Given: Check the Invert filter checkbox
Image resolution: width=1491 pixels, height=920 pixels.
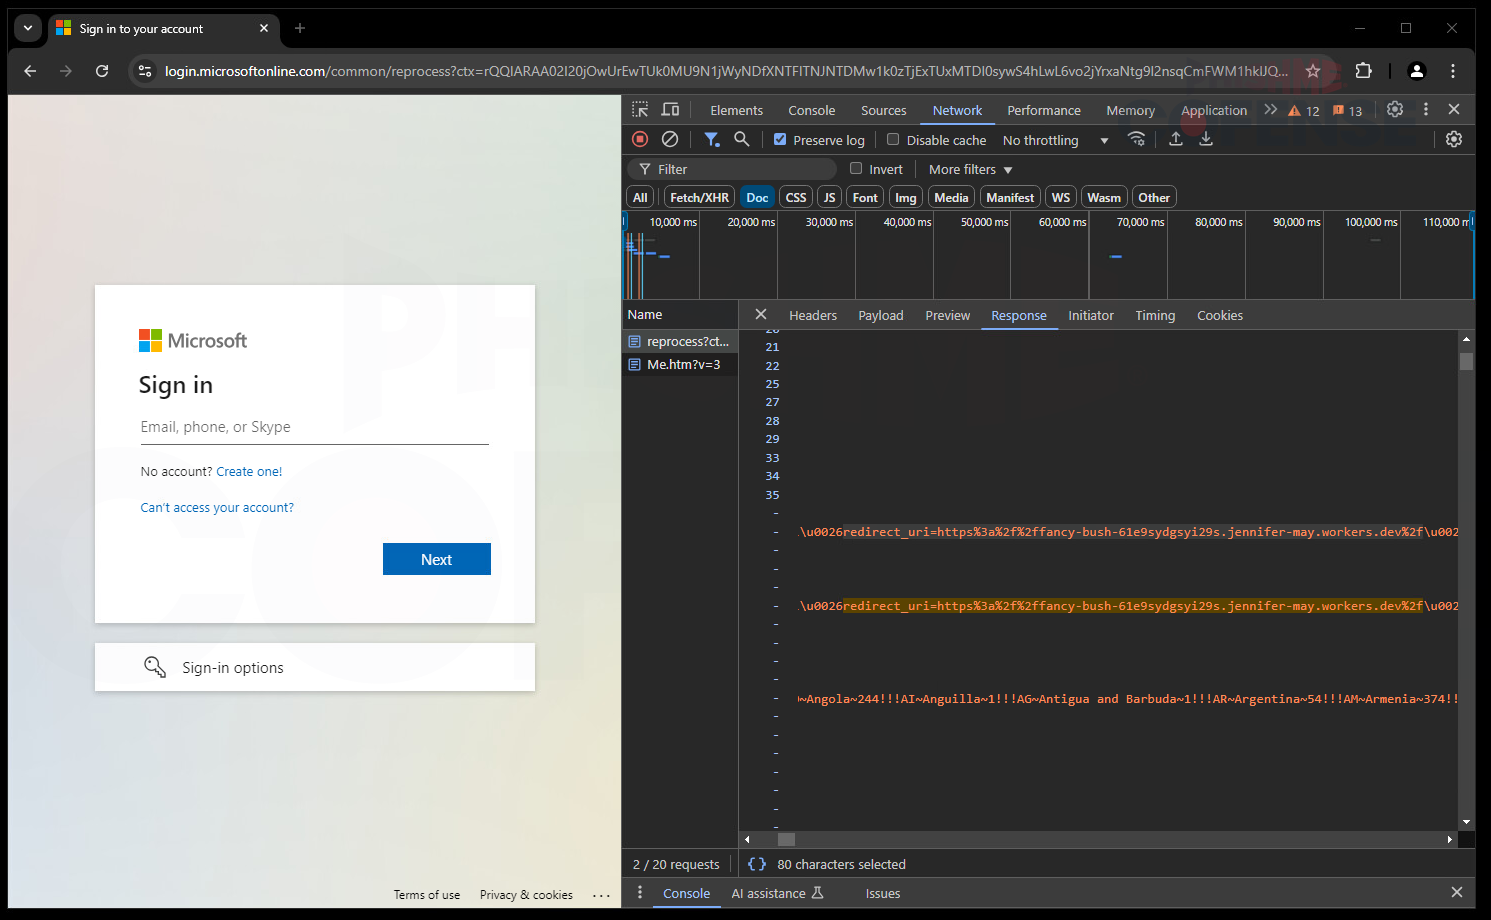Looking at the screenshot, I should pos(856,169).
